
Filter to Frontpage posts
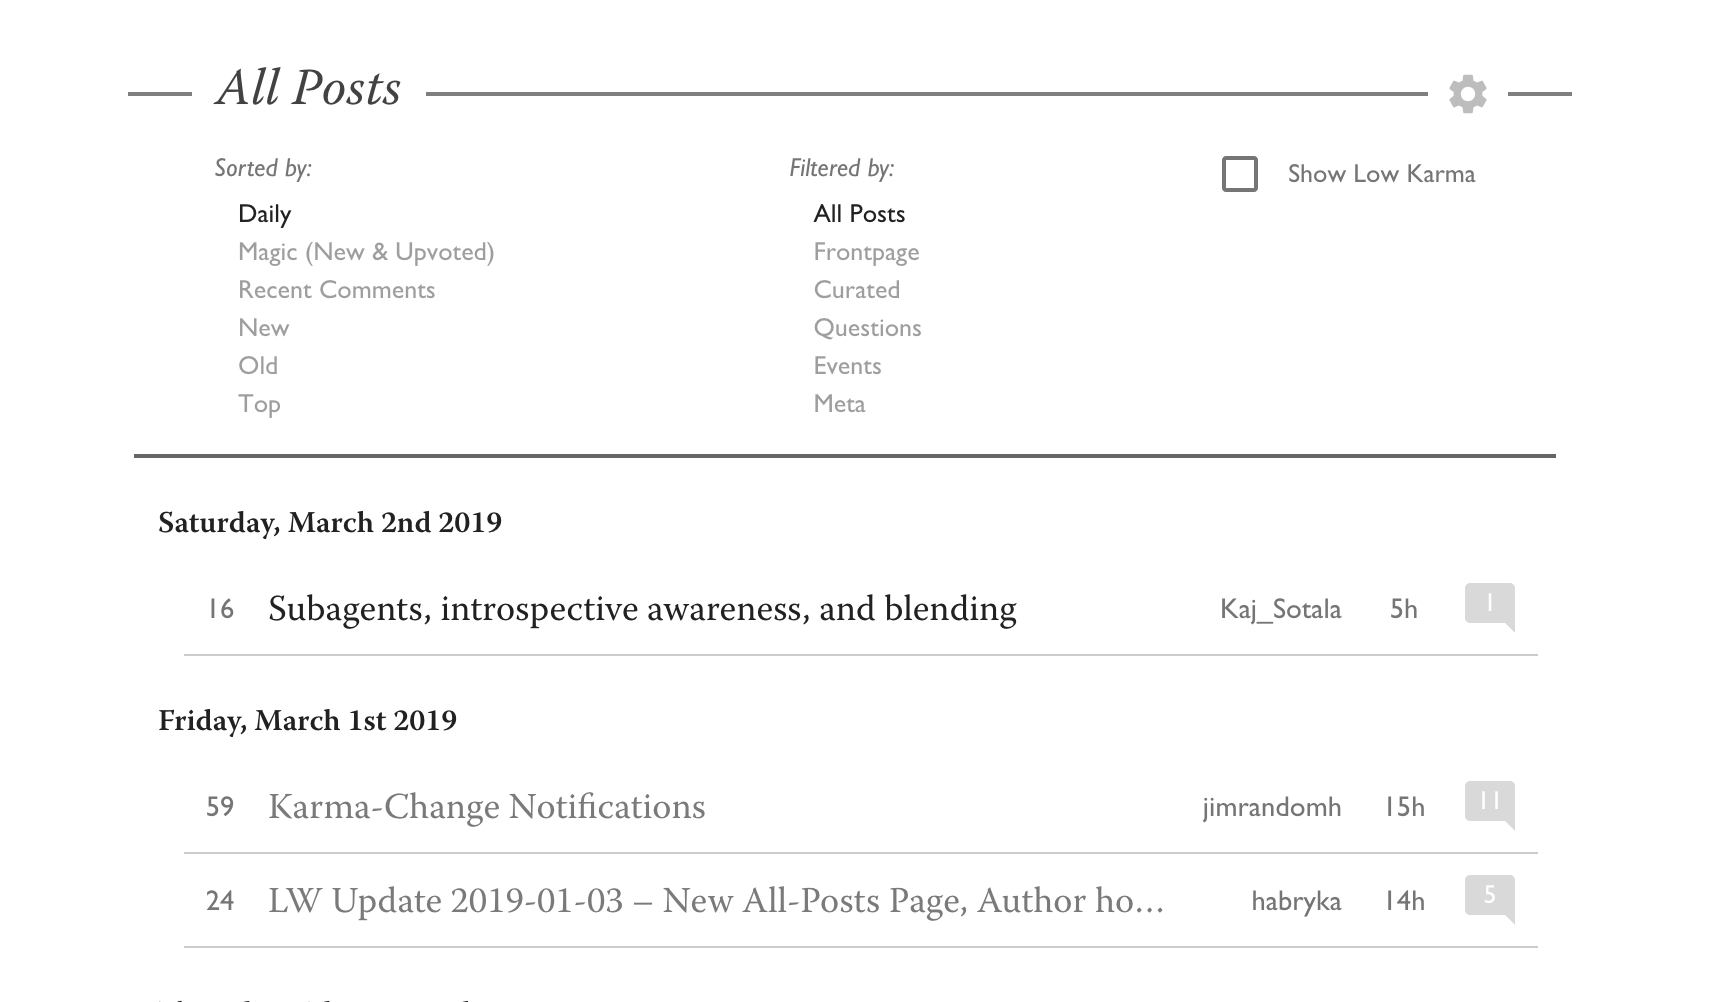coord(866,252)
